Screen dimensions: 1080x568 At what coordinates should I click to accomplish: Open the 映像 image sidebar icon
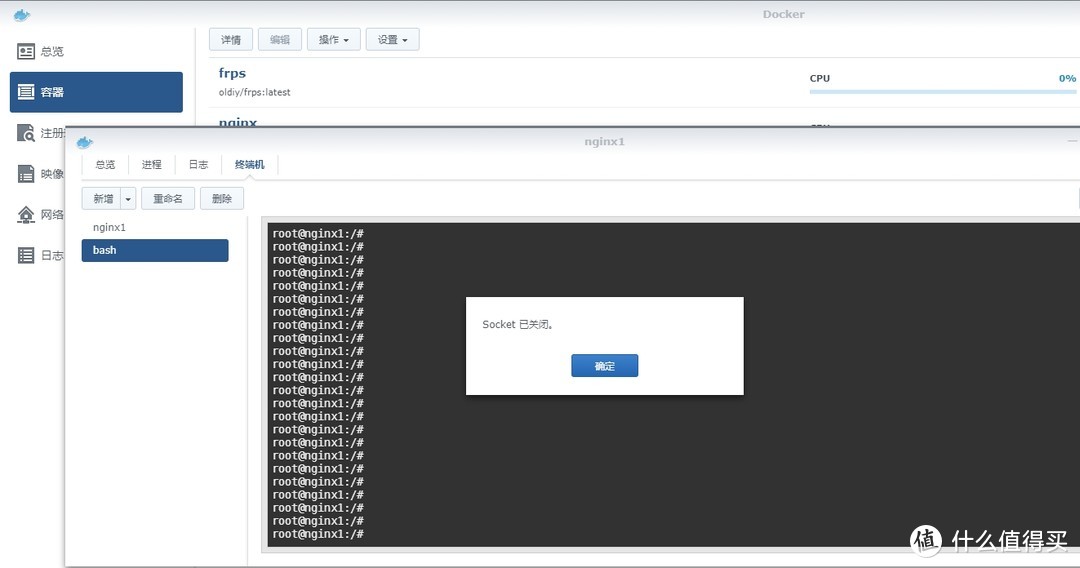(25, 173)
